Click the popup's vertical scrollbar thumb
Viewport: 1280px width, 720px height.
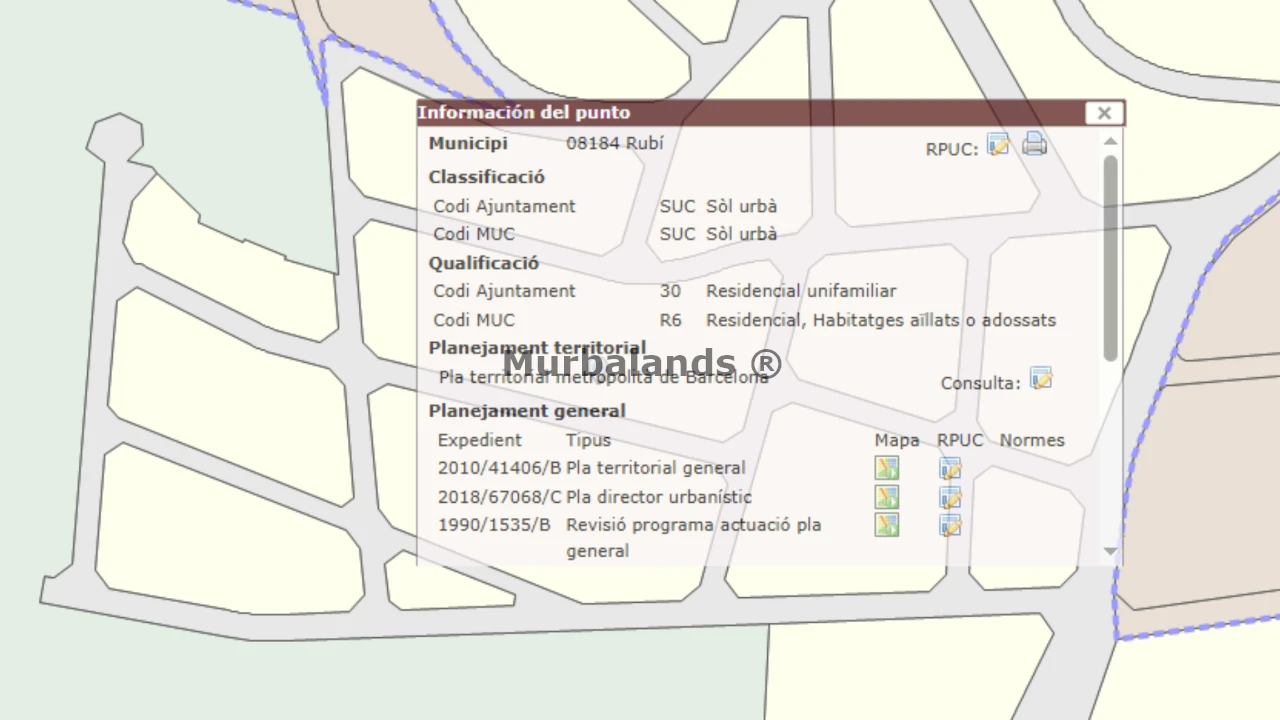pos(1110,258)
